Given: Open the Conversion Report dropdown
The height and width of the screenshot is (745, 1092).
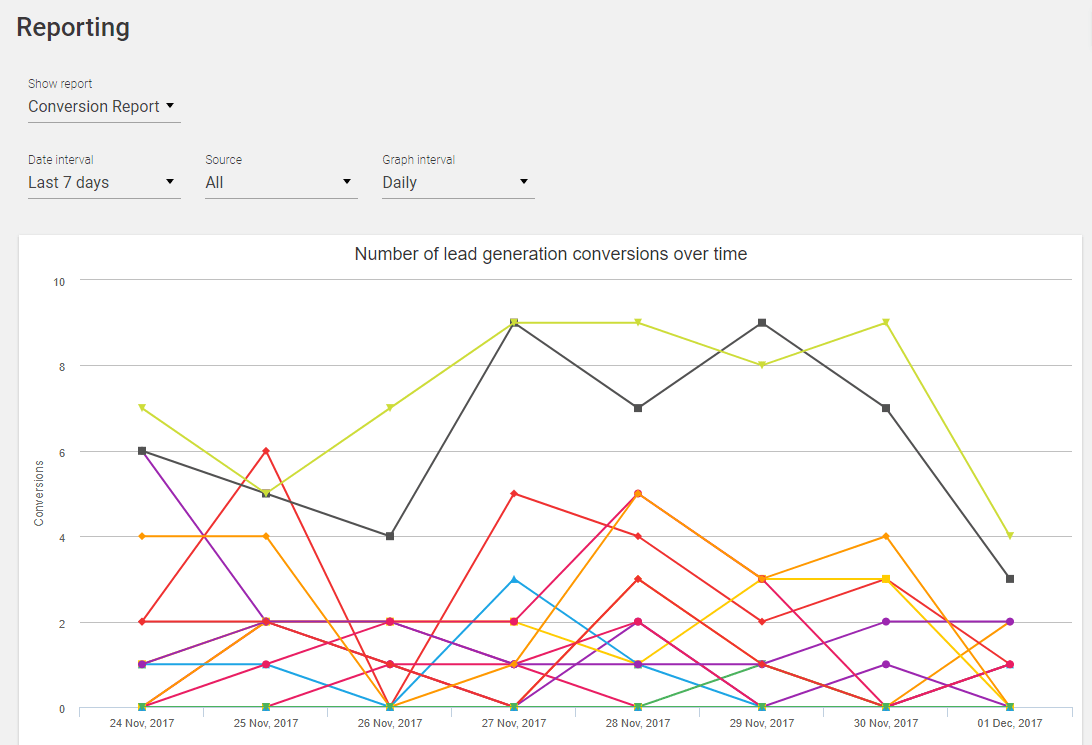Looking at the screenshot, I should pyautogui.click(x=104, y=107).
